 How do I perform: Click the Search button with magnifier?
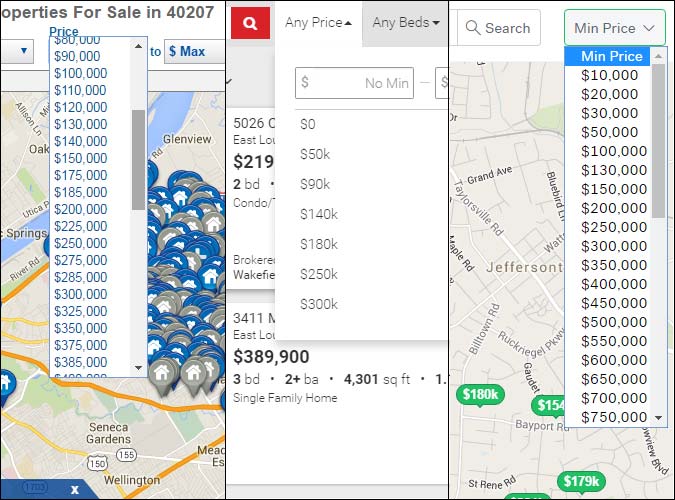498,28
